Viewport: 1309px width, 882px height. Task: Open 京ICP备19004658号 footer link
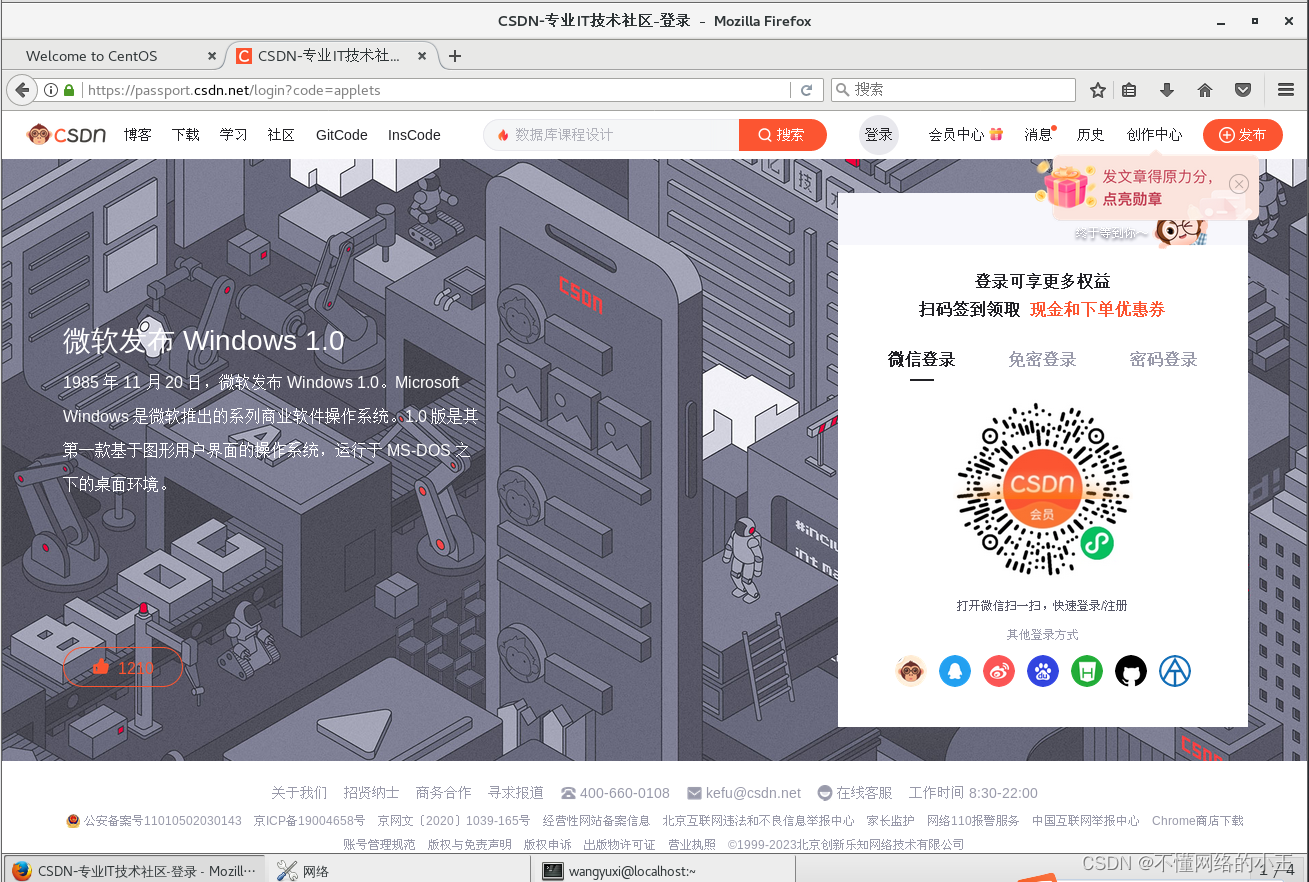[309, 821]
